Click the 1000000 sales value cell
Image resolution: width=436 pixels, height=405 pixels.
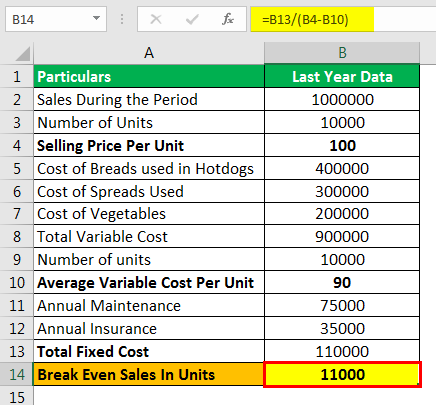click(342, 99)
